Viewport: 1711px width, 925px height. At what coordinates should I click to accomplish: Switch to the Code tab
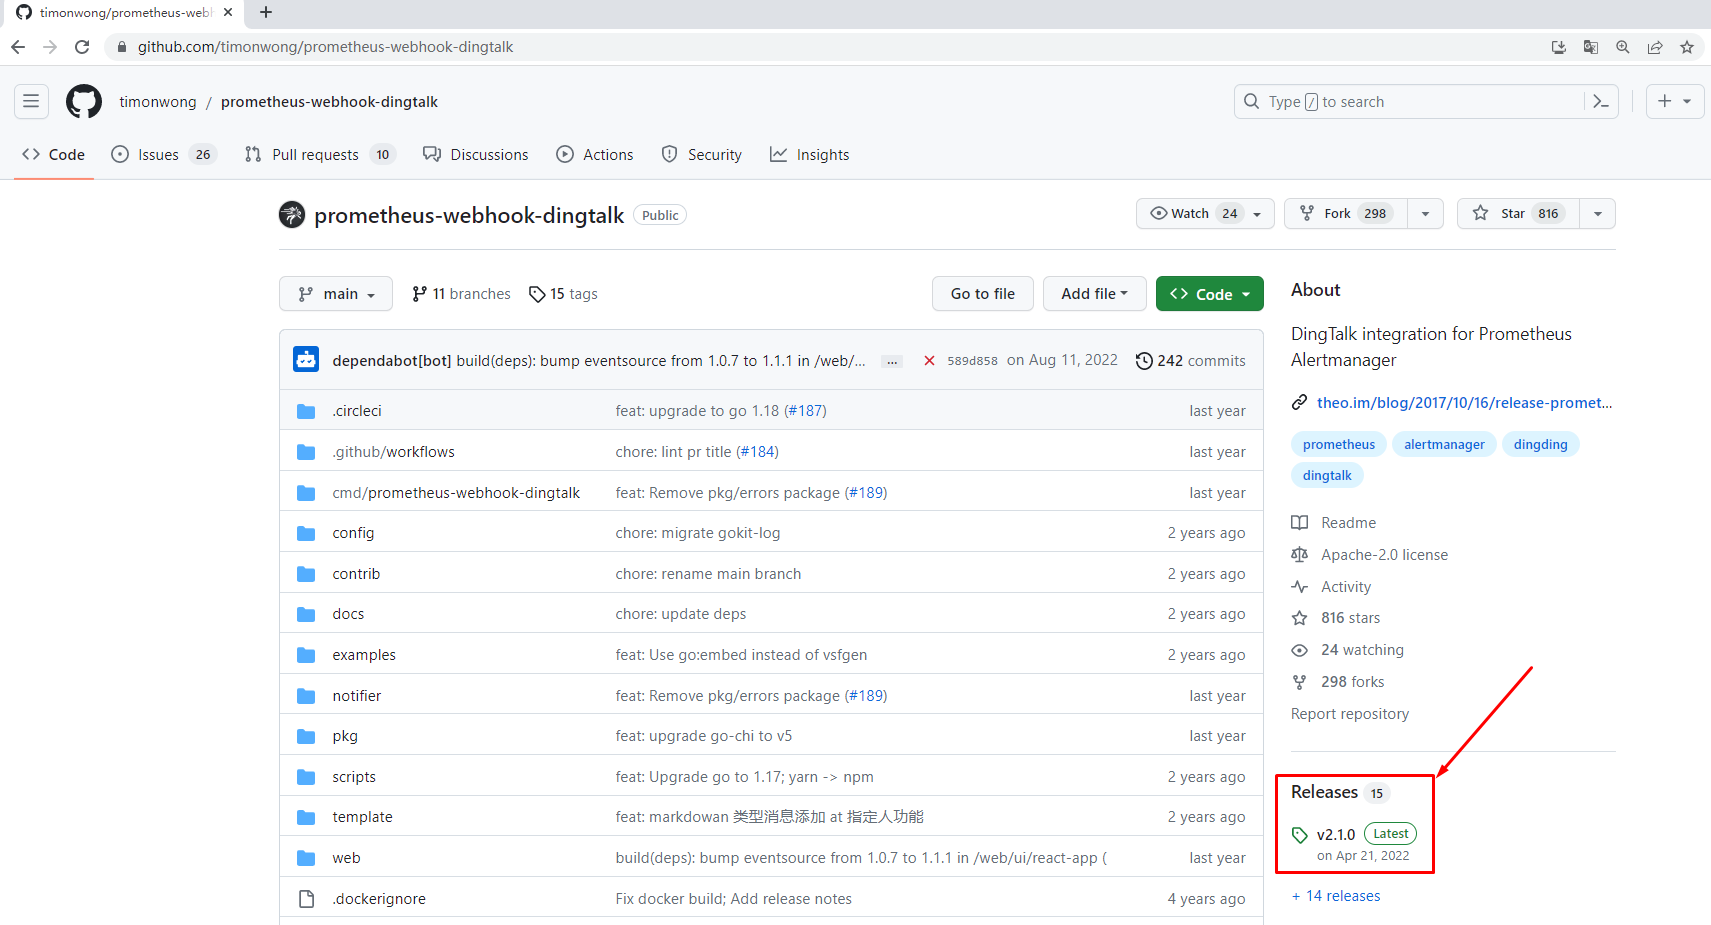coord(54,155)
